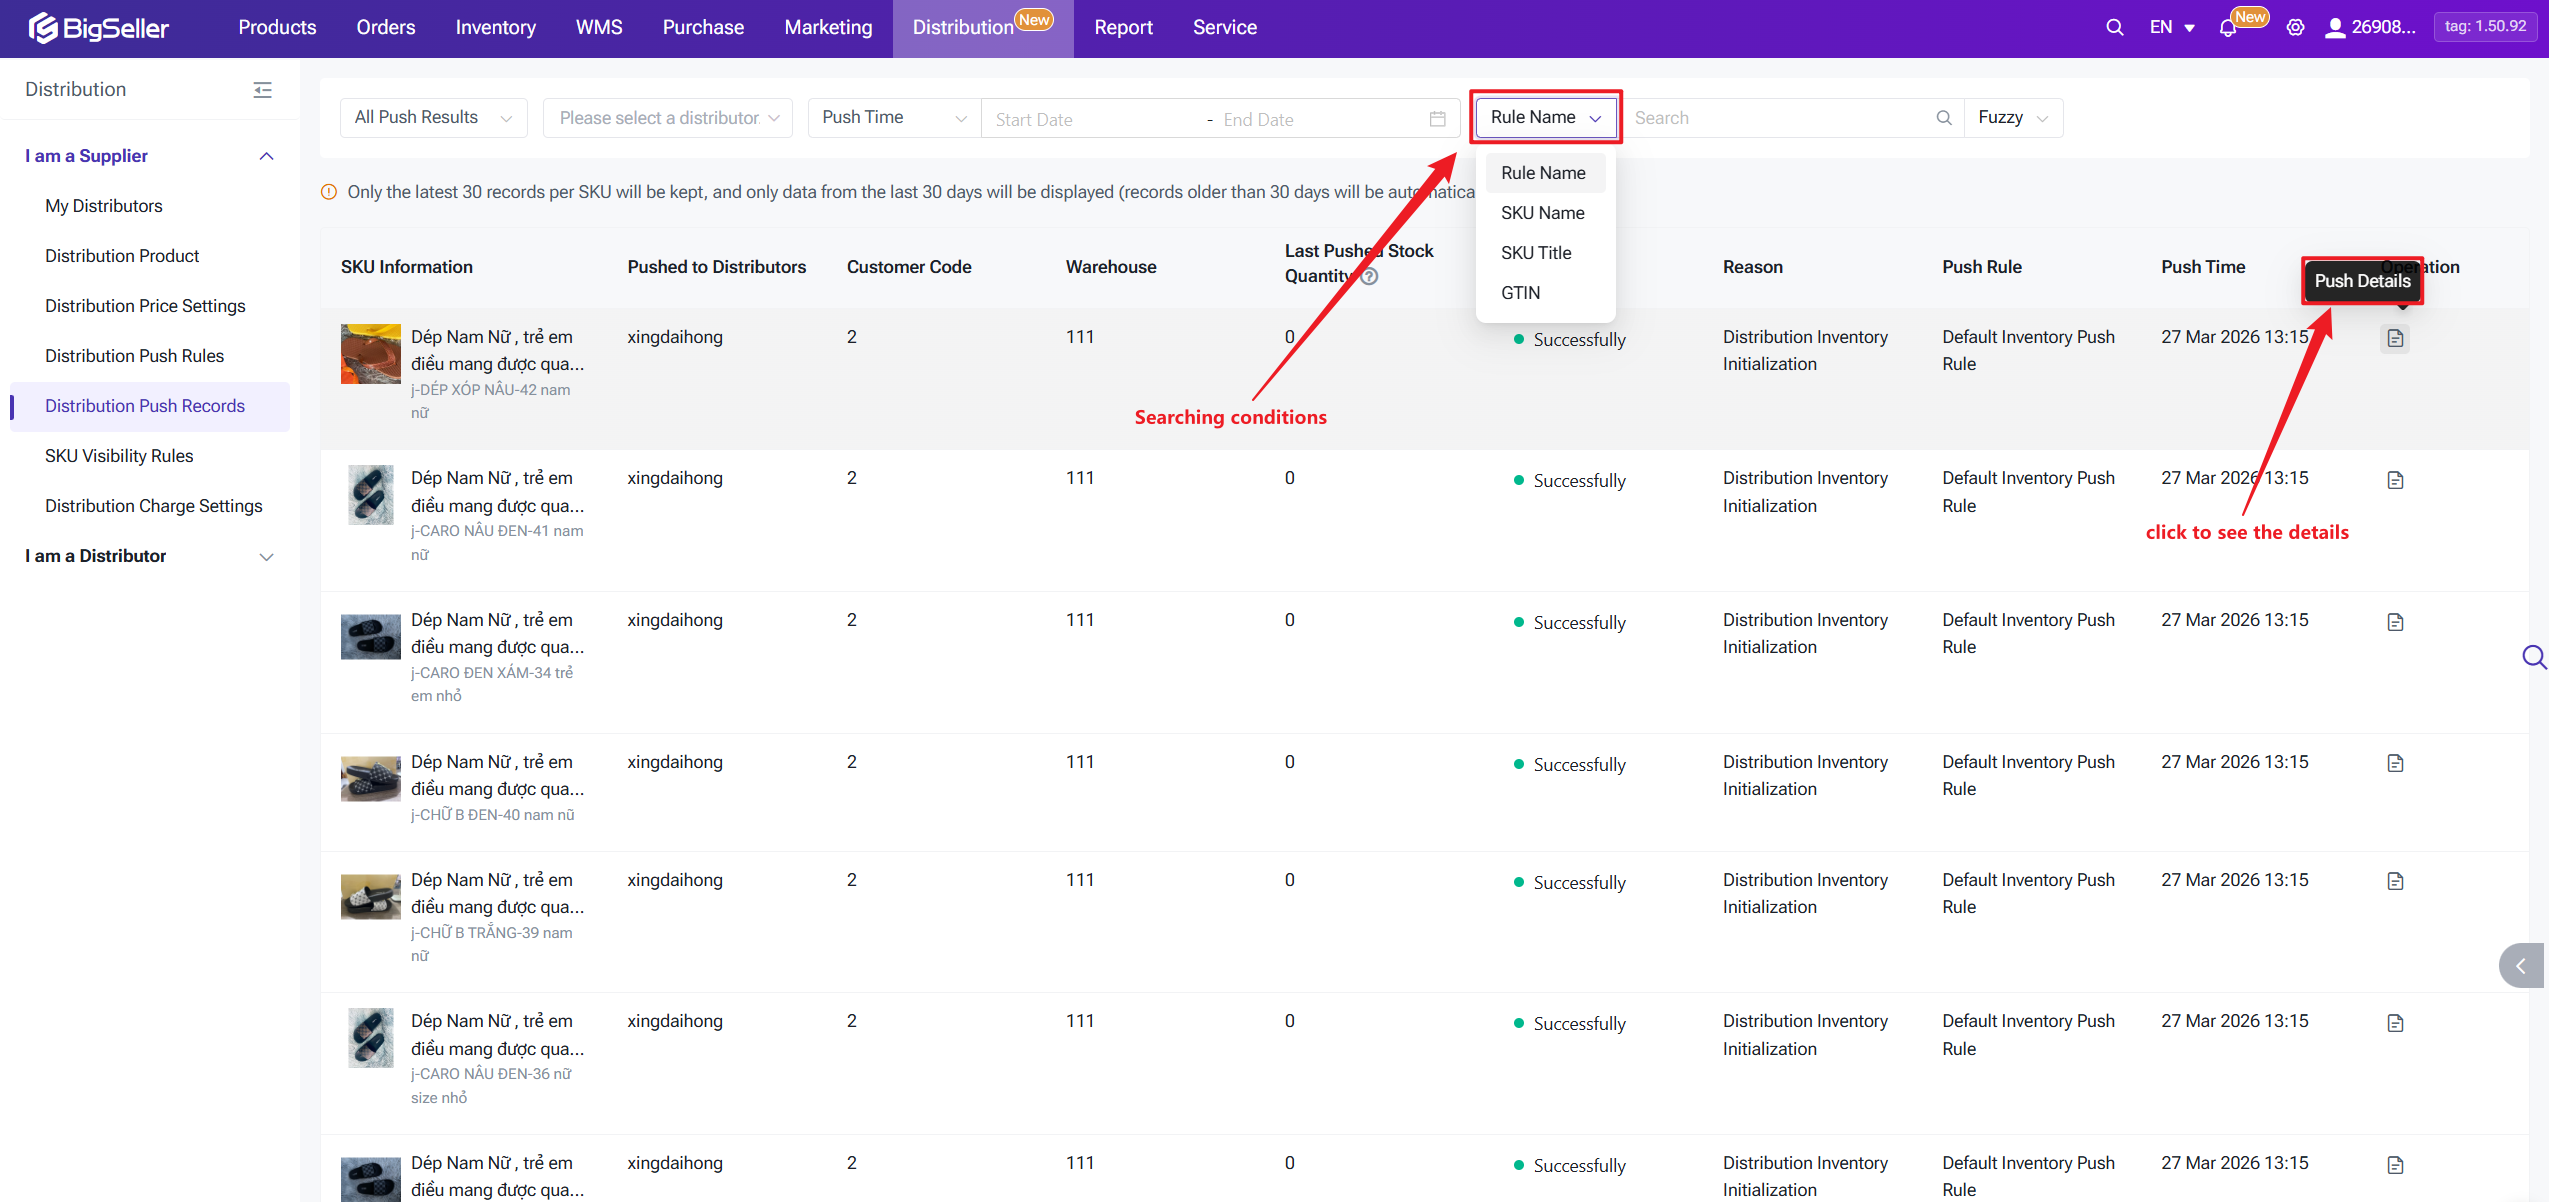Click the header search magnifier icon
2549x1202 pixels.
tap(2114, 27)
